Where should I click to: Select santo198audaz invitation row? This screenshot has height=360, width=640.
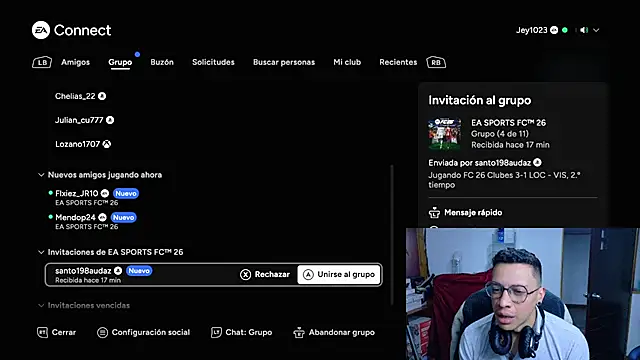213,275
